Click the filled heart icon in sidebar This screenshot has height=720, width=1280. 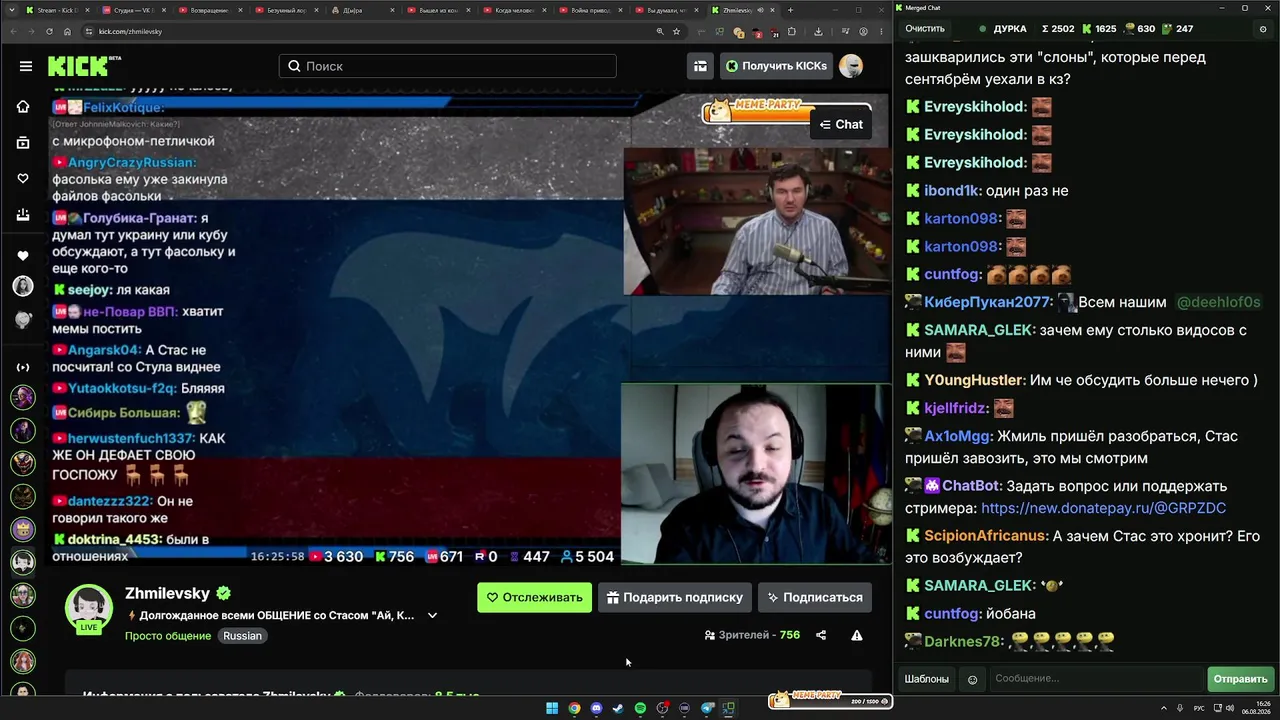tap(23, 256)
